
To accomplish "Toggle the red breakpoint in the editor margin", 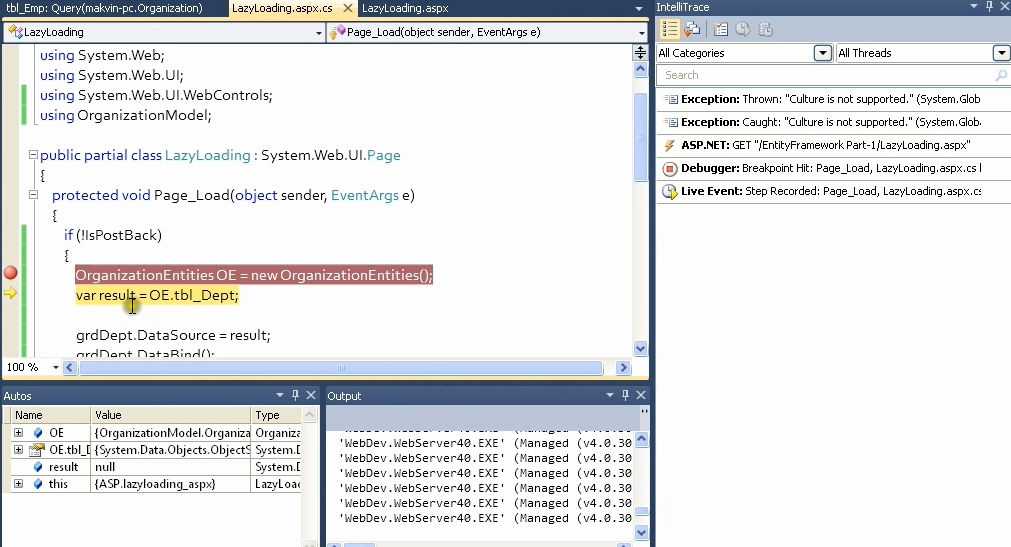I will 11,273.
